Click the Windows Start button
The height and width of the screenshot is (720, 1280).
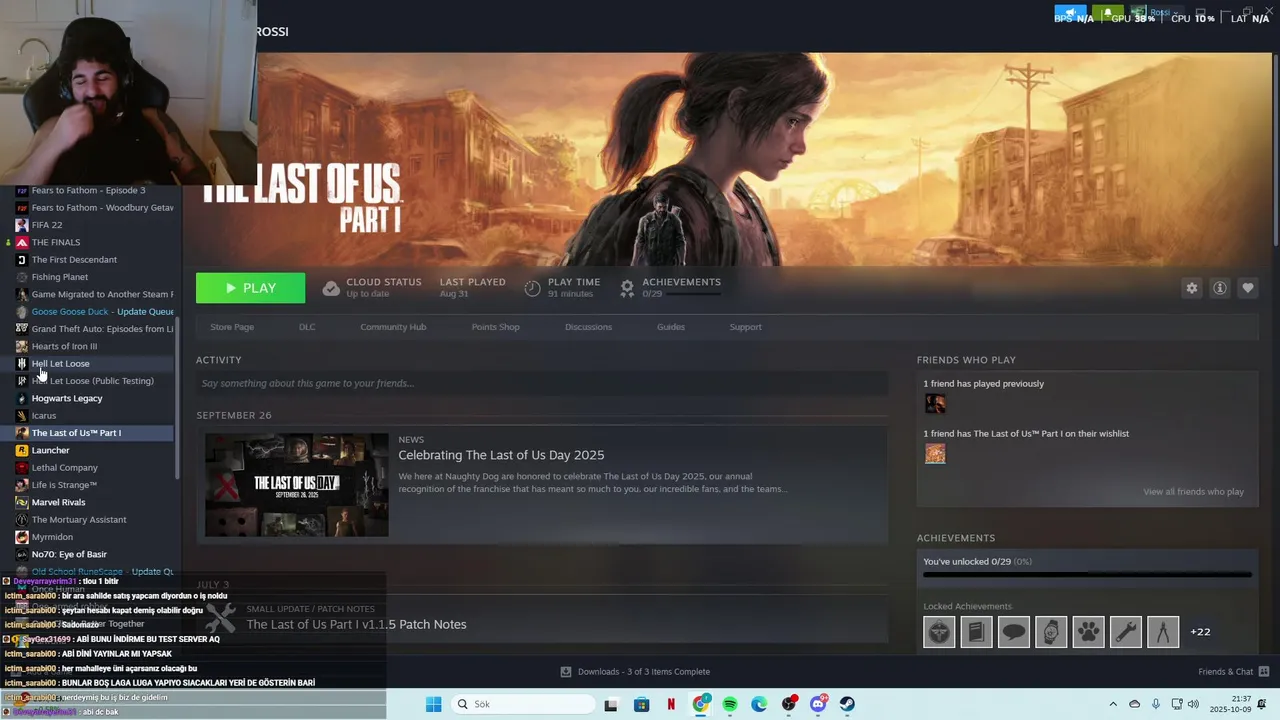point(433,704)
